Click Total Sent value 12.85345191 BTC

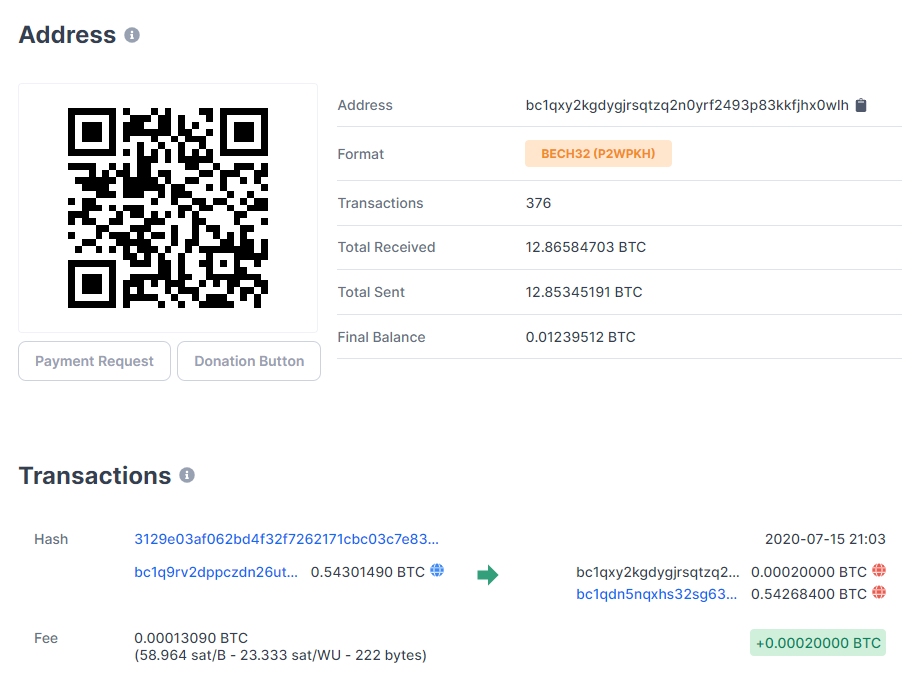(x=584, y=292)
